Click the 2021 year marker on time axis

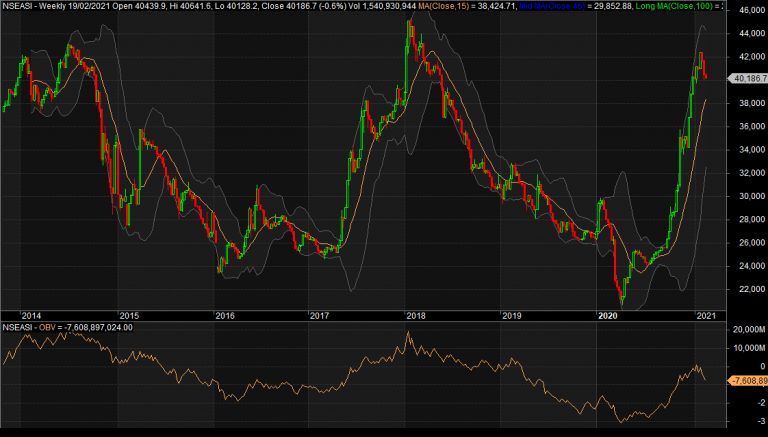706,316
